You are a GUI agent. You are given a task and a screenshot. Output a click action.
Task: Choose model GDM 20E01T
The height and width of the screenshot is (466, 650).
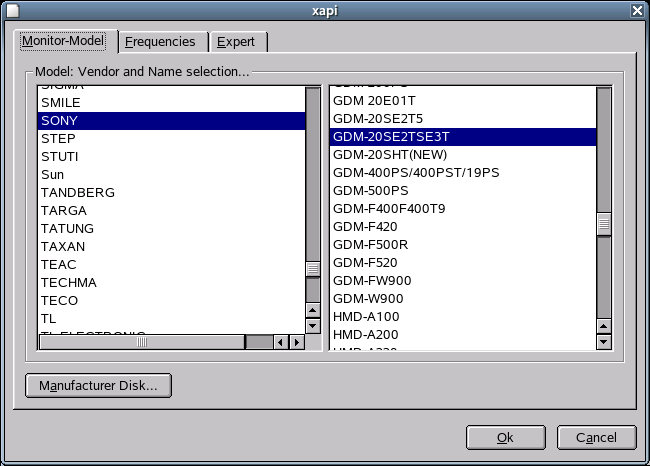click(x=463, y=101)
